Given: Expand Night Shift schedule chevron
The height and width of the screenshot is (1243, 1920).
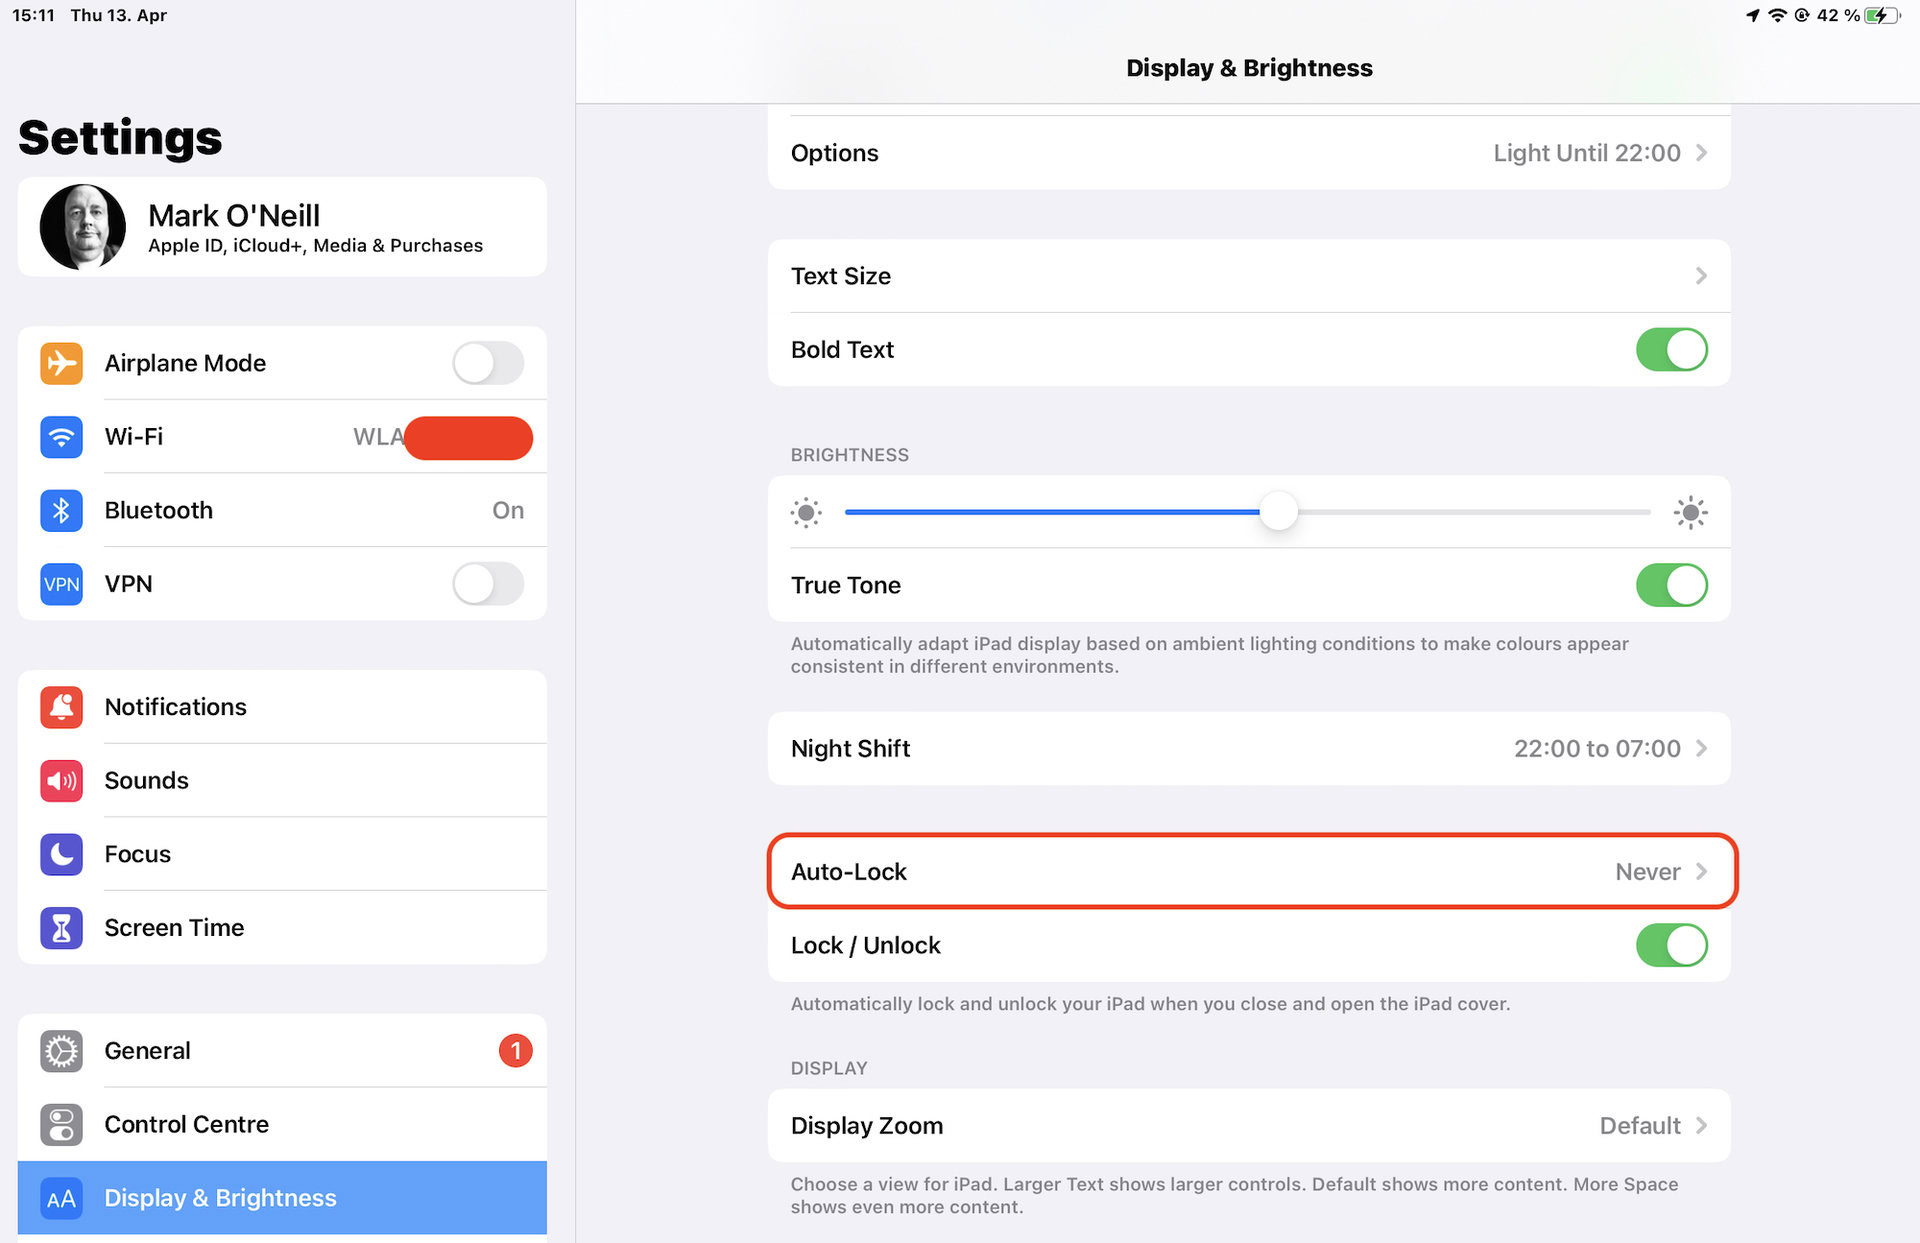Looking at the screenshot, I should [1701, 749].
